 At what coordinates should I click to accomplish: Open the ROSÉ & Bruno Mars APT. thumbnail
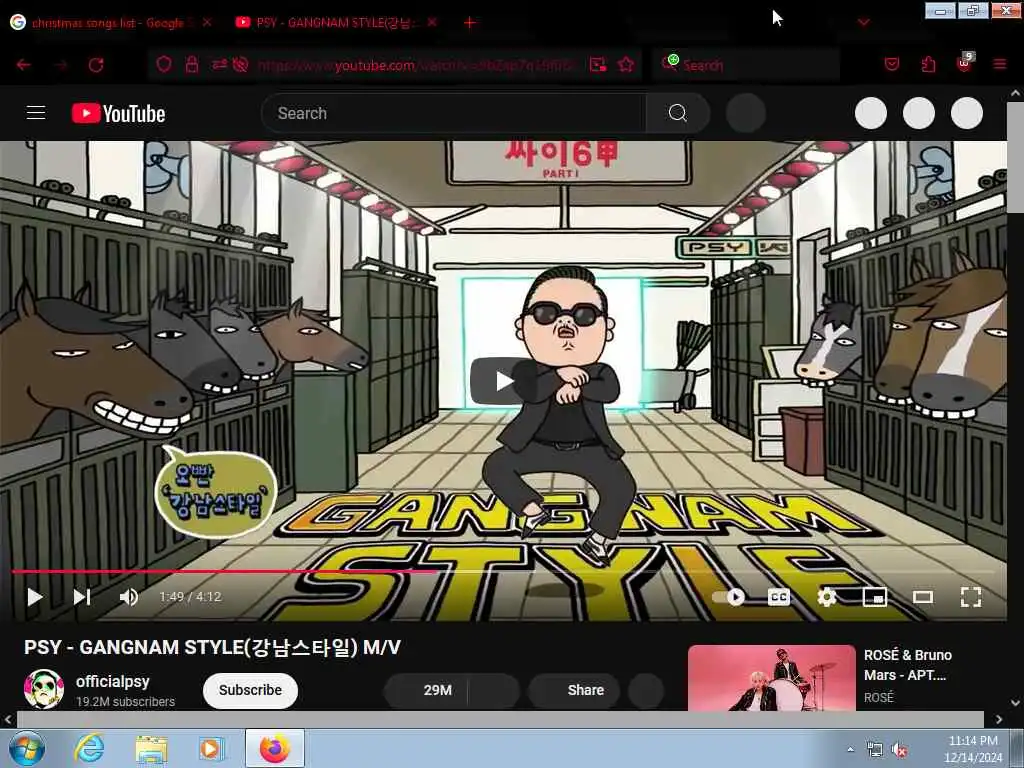771,678
